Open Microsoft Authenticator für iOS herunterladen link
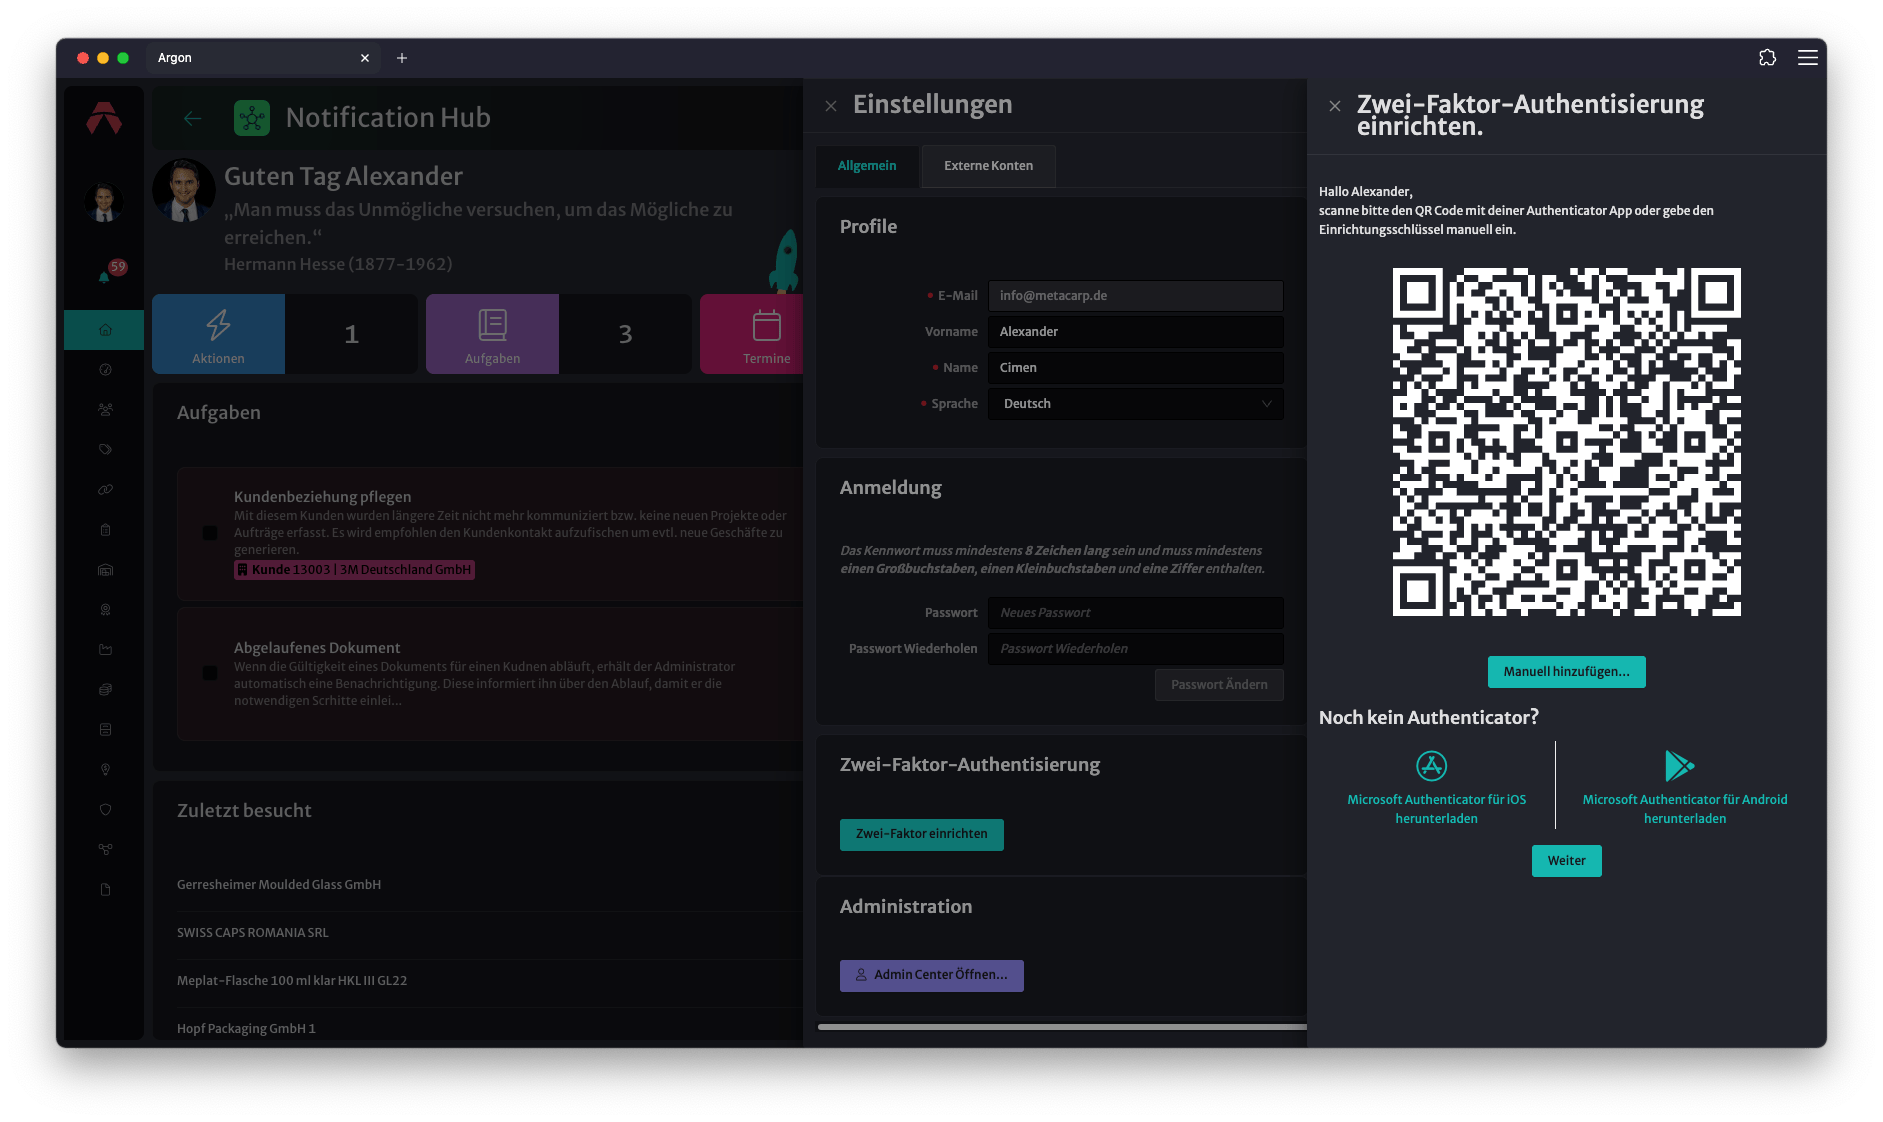The image size is (1883, 1122). pyautogui.click(x=1436, y=809)
